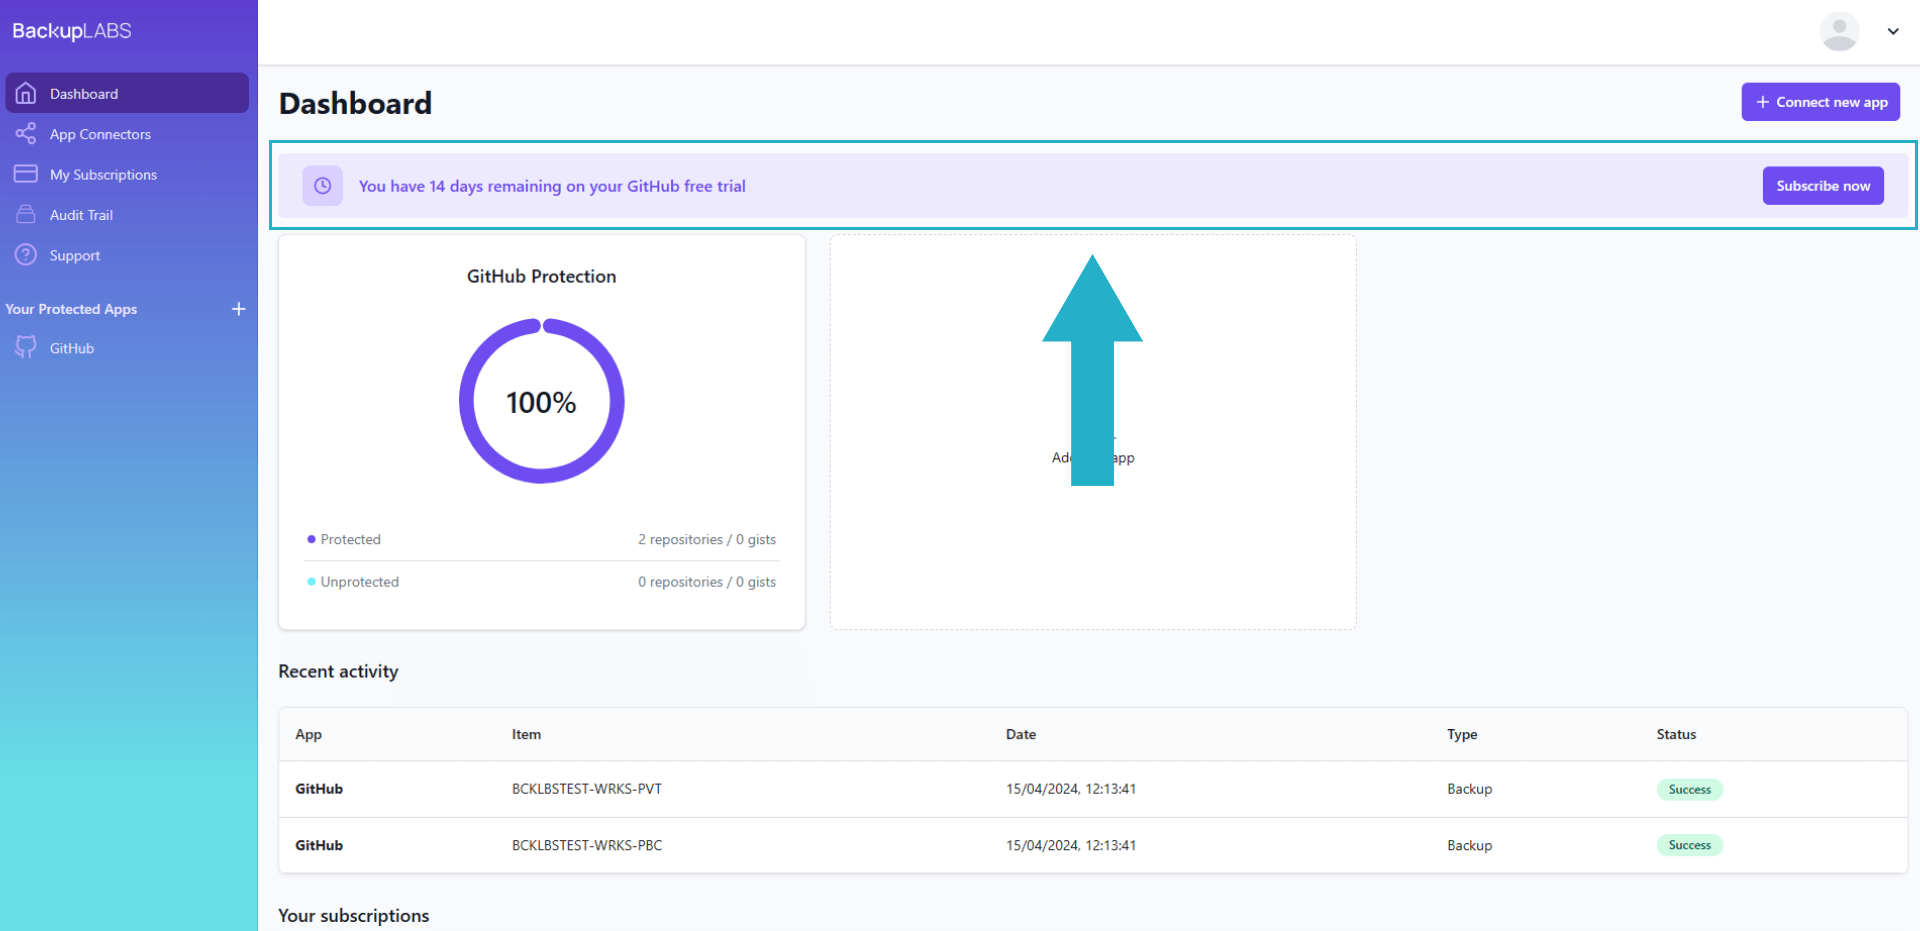Click the '0 repositories / 0 gists' value
Image resolution: width=1920 pixels, height=931 pixels.
point(707,581)
